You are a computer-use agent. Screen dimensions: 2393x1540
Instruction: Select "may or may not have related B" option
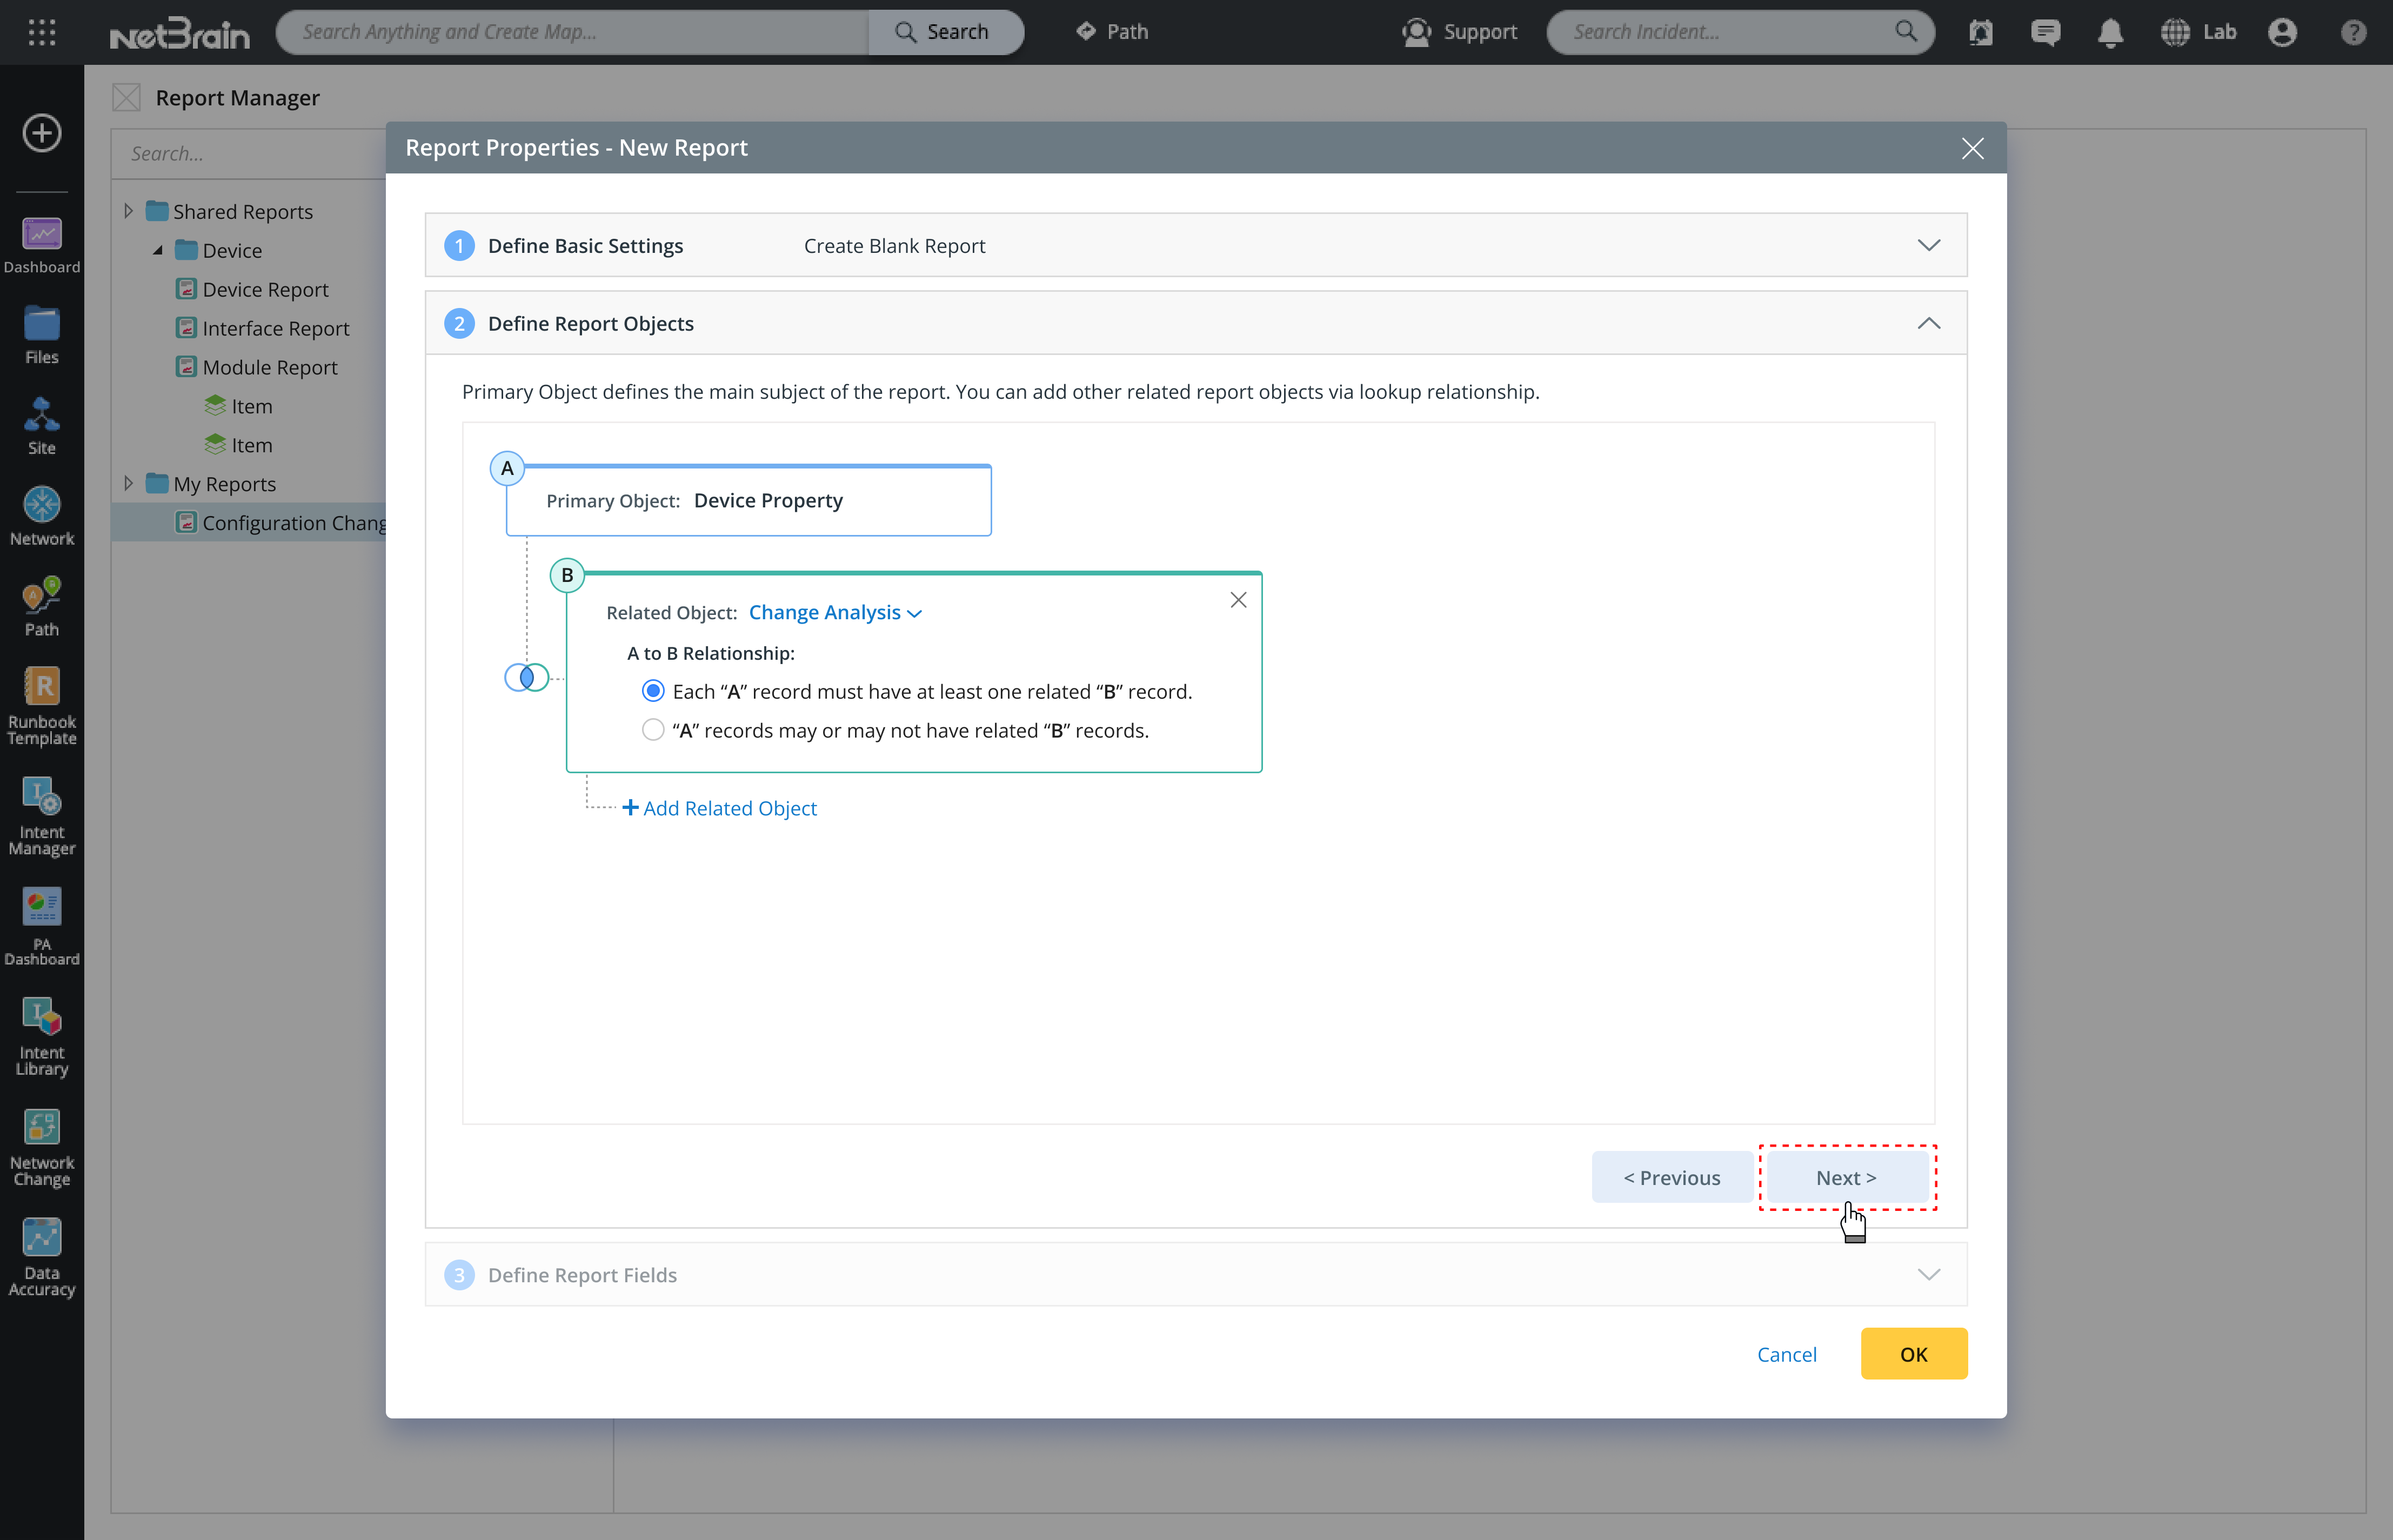coord(653,730)
